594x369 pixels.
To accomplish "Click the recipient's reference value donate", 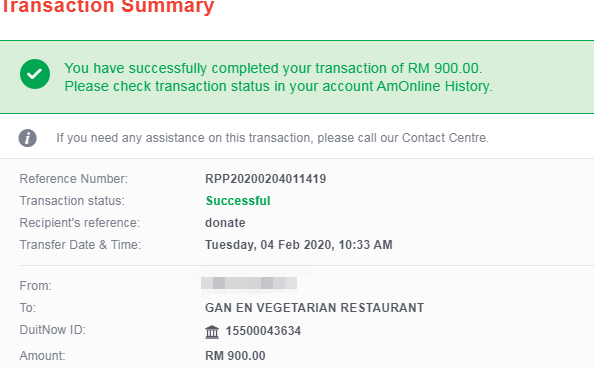I will (225, 223).
